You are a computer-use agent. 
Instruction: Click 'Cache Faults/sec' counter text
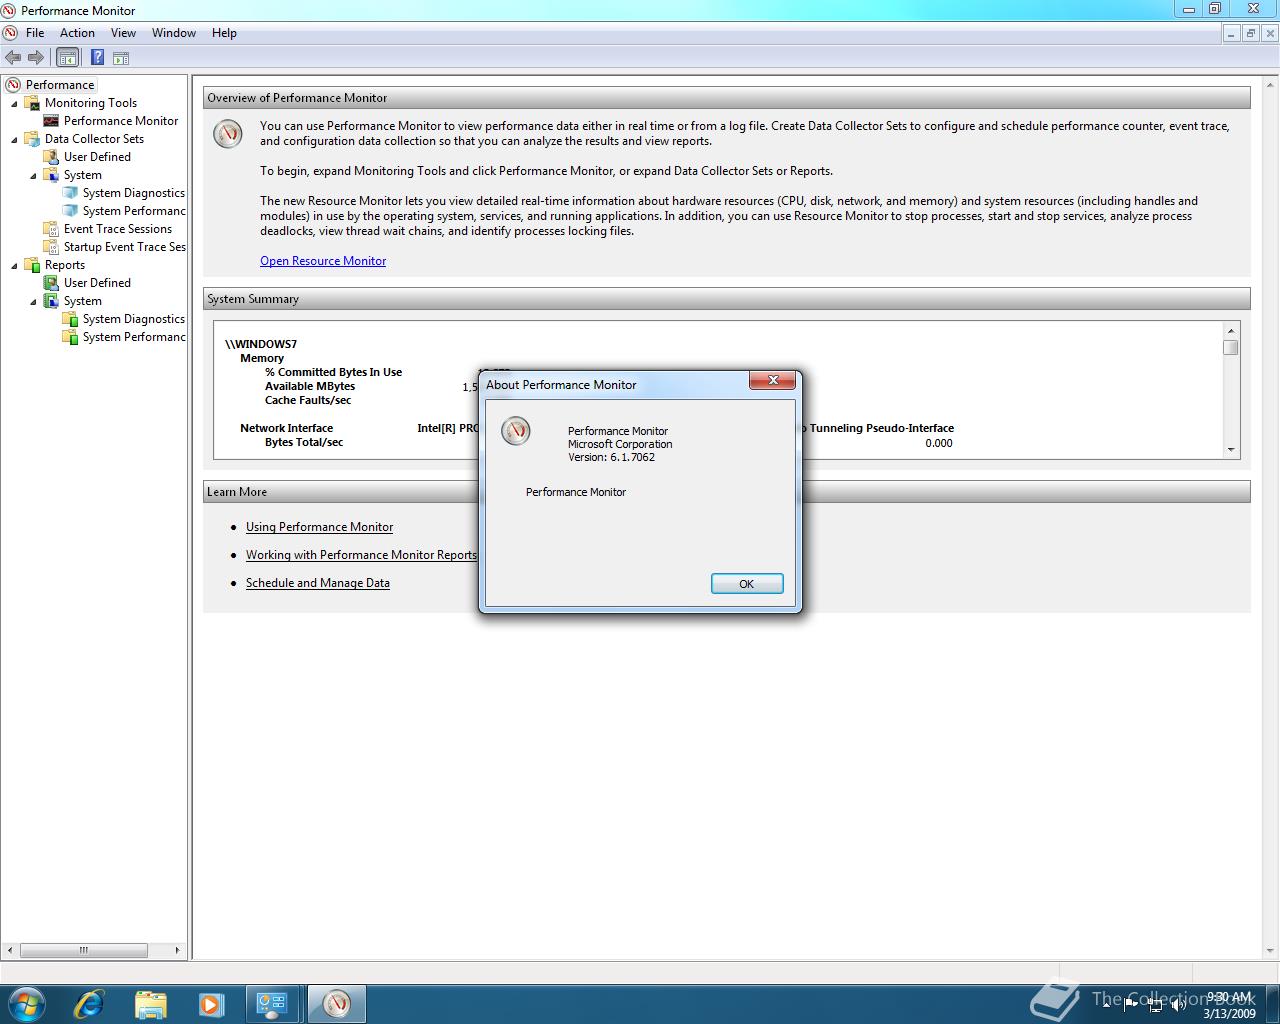(x=308, y=400)
